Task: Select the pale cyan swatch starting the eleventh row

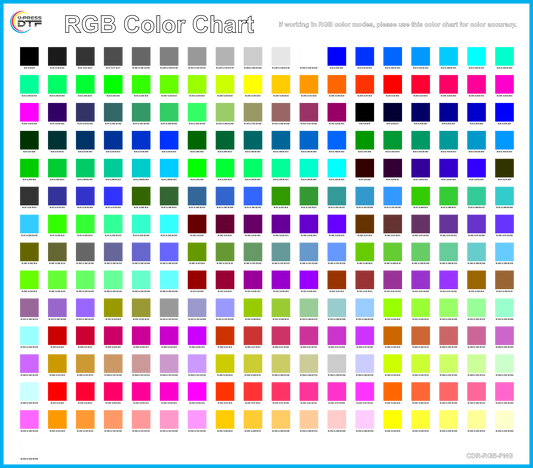Action: (x=29, y=335)
